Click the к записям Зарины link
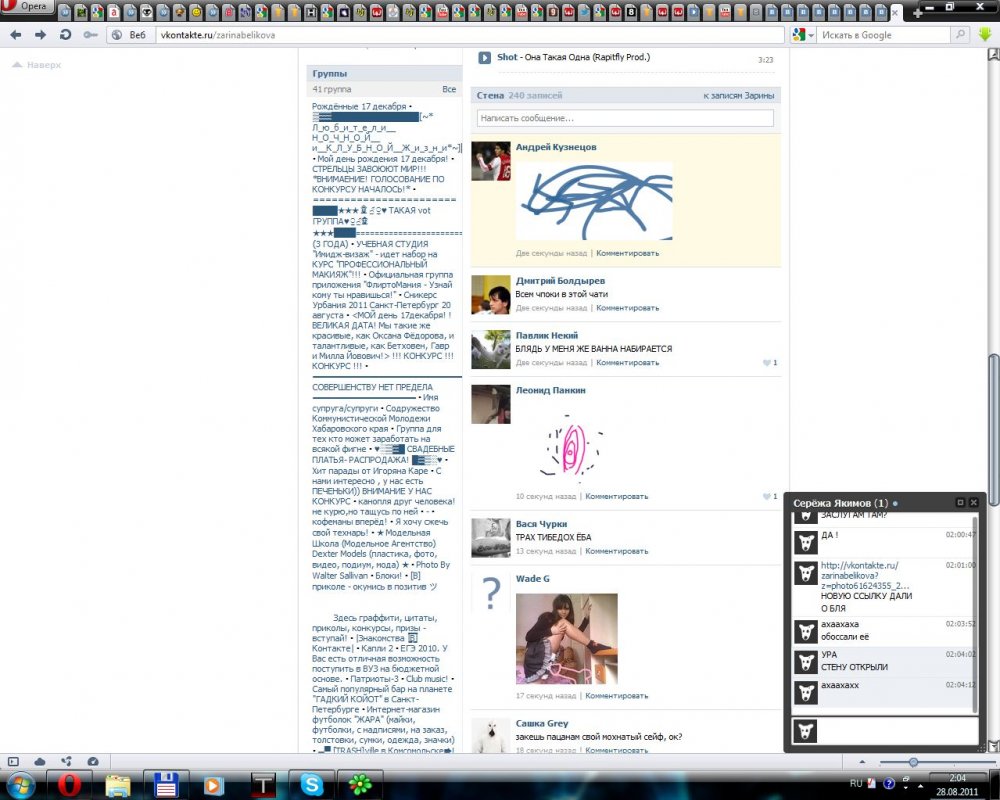This screenshot has height=800, width=1000. 739,96
